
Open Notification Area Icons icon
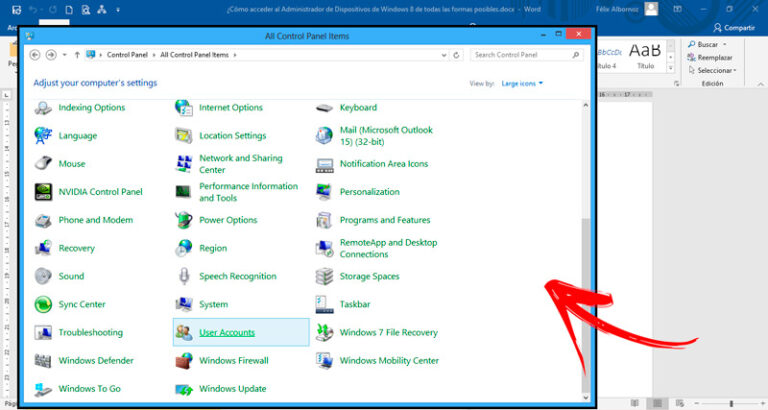(x=324, y=165)
